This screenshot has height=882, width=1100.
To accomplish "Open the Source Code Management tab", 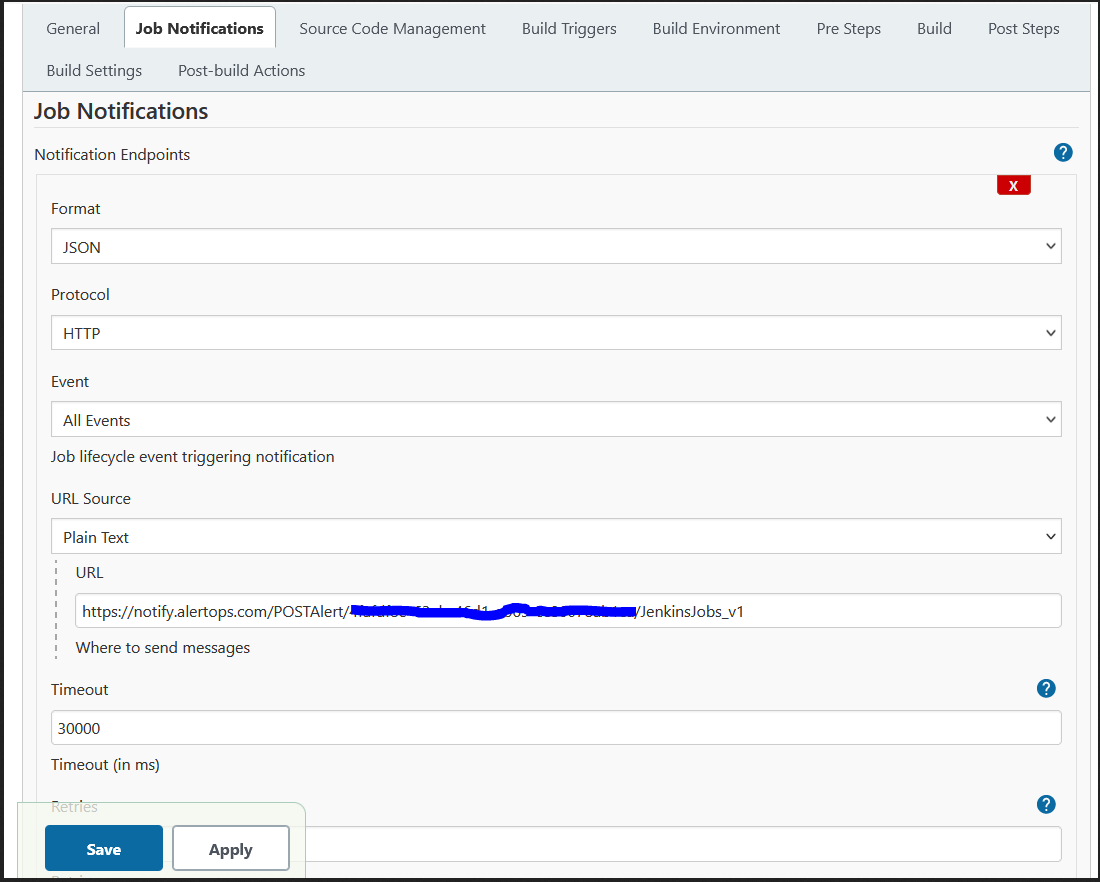I will pyautogui.click(x=392, y=29).
